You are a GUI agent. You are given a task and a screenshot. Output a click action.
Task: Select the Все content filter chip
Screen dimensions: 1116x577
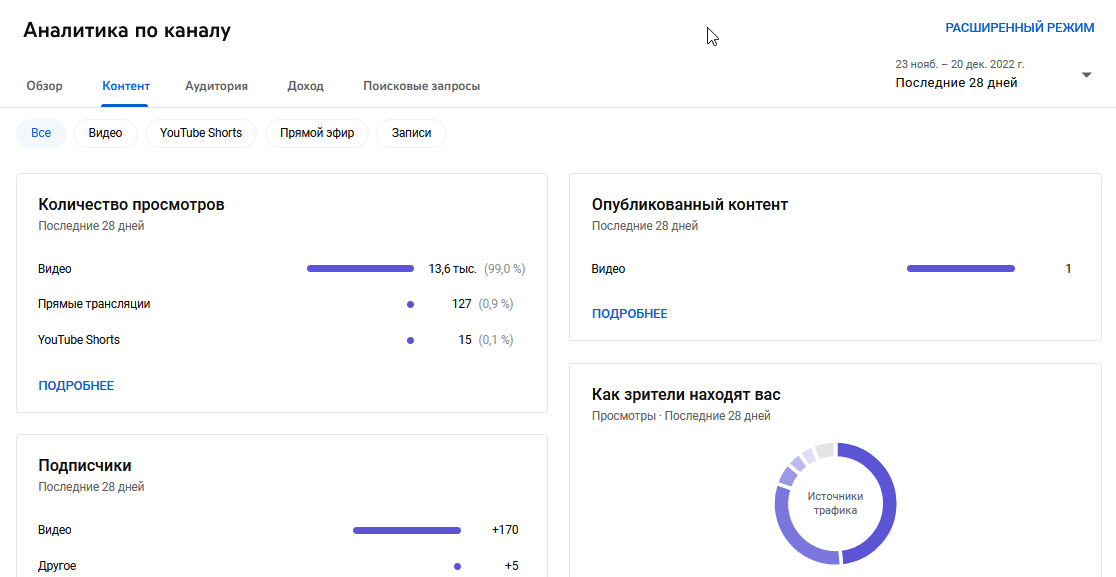[40, 132]
